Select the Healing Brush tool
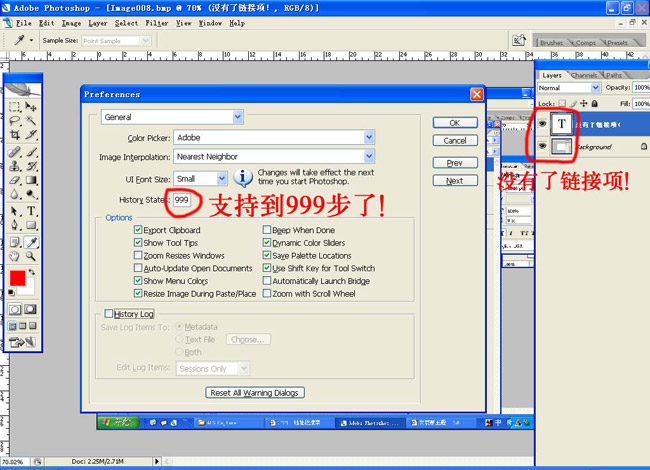Viewport: 650px width, 470px height. tap(15, 152)
